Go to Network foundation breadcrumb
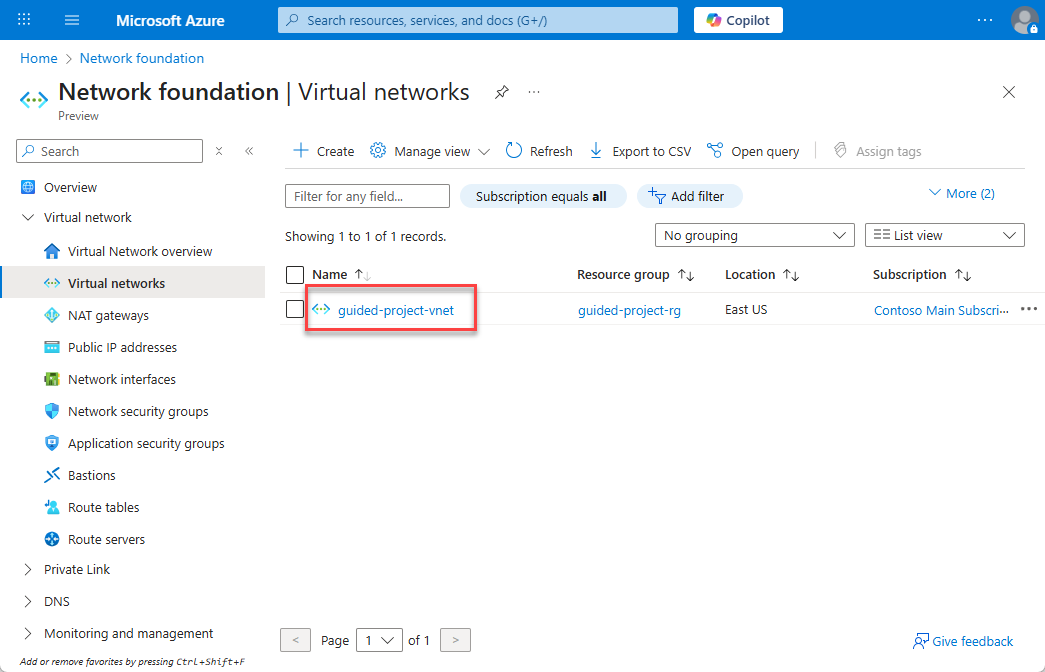1045x672 pixels. point(142,58)
